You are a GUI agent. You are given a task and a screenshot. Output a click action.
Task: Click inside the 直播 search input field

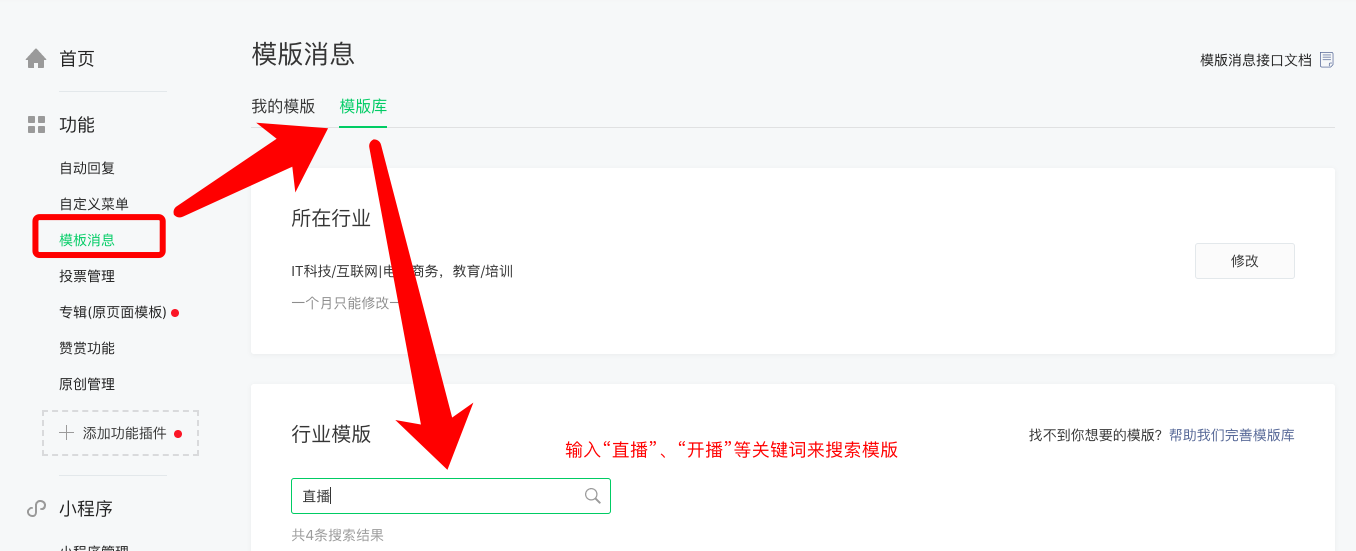click(x=451, y=496)
